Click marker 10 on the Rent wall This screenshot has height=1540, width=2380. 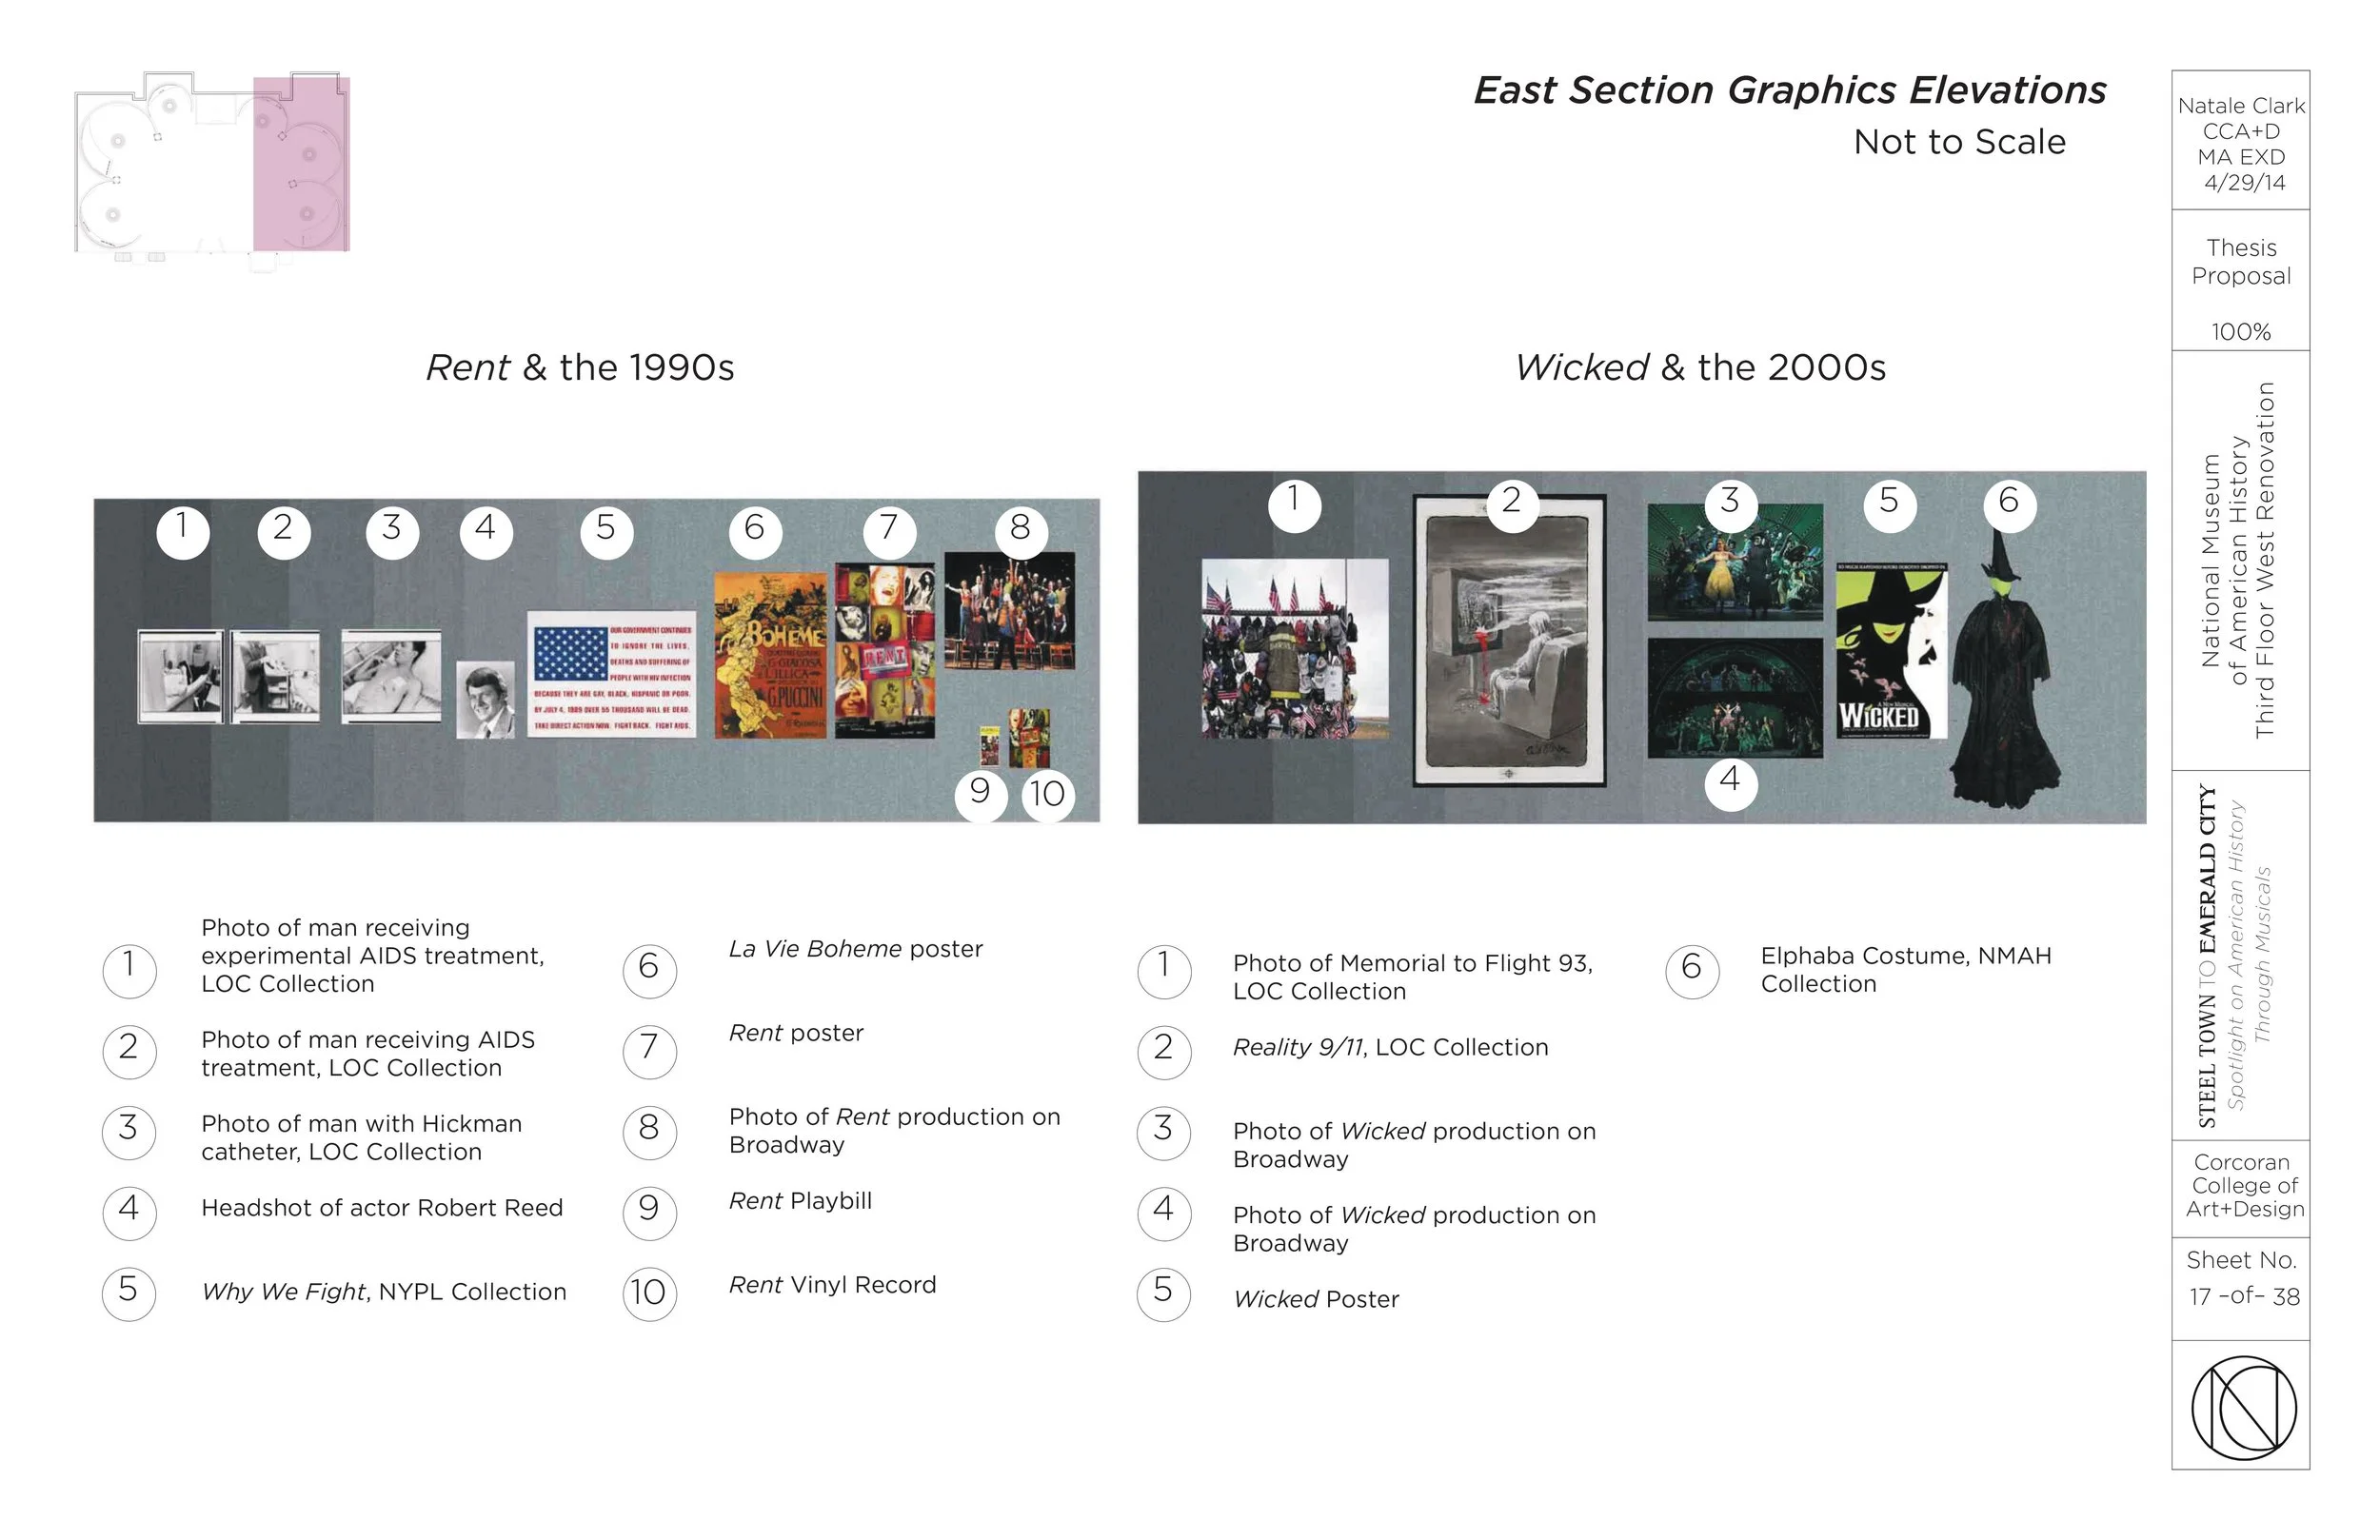[1048, 795]
